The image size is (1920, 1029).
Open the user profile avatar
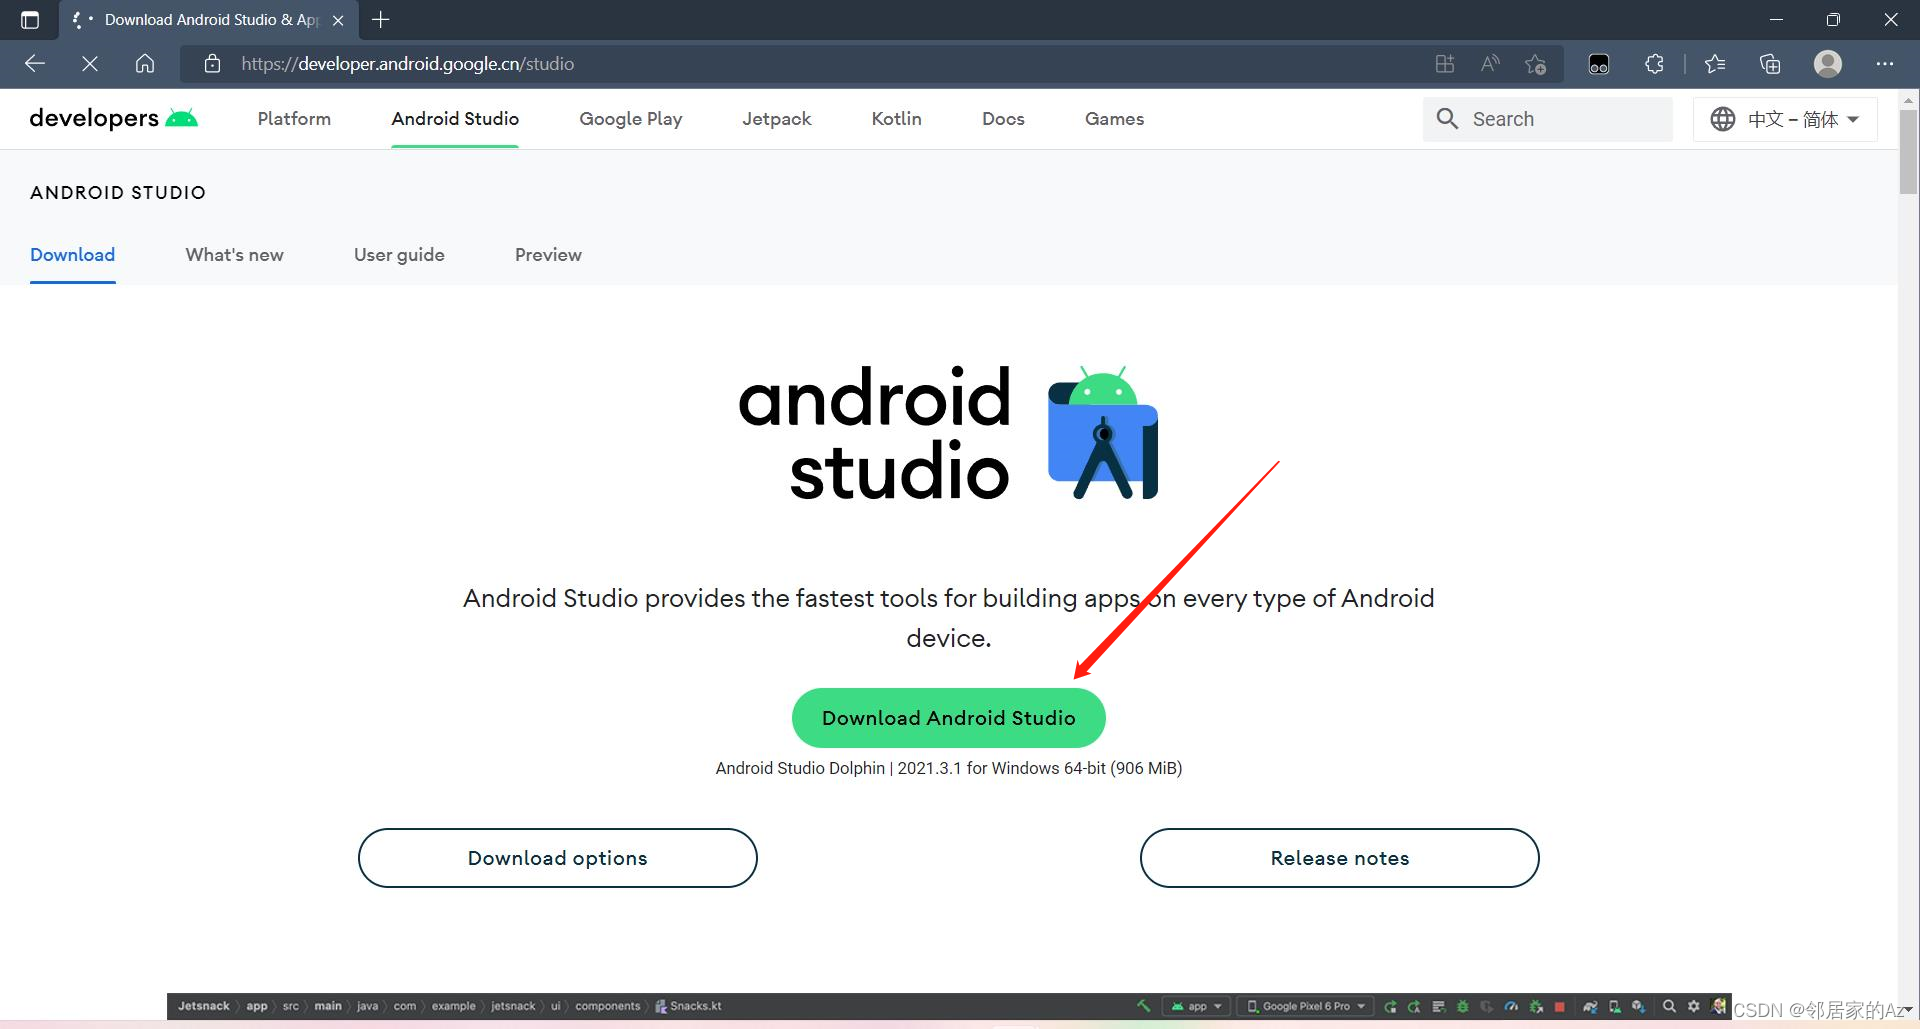tap(1828, 64)
